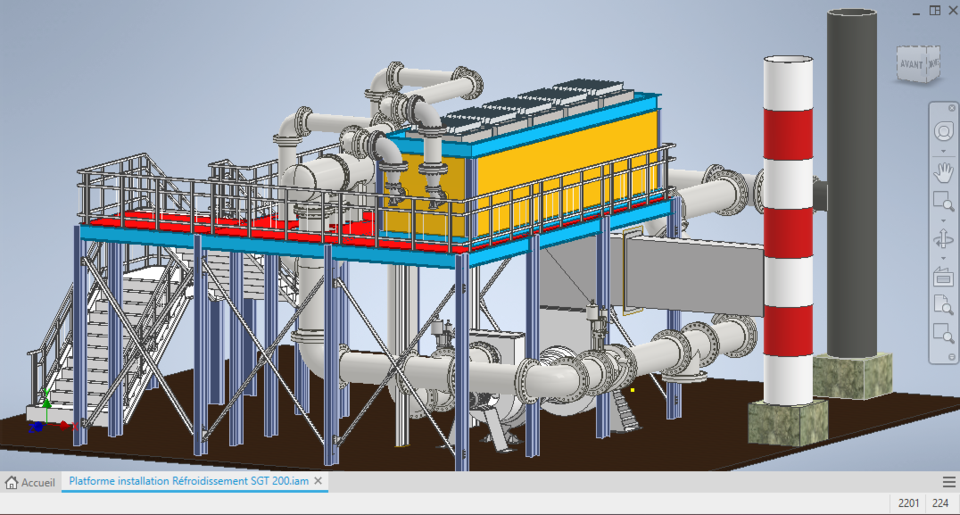The image size is (960, 515).
Task: Click the right side face of the ViewCube
Action: pos(933,64)
